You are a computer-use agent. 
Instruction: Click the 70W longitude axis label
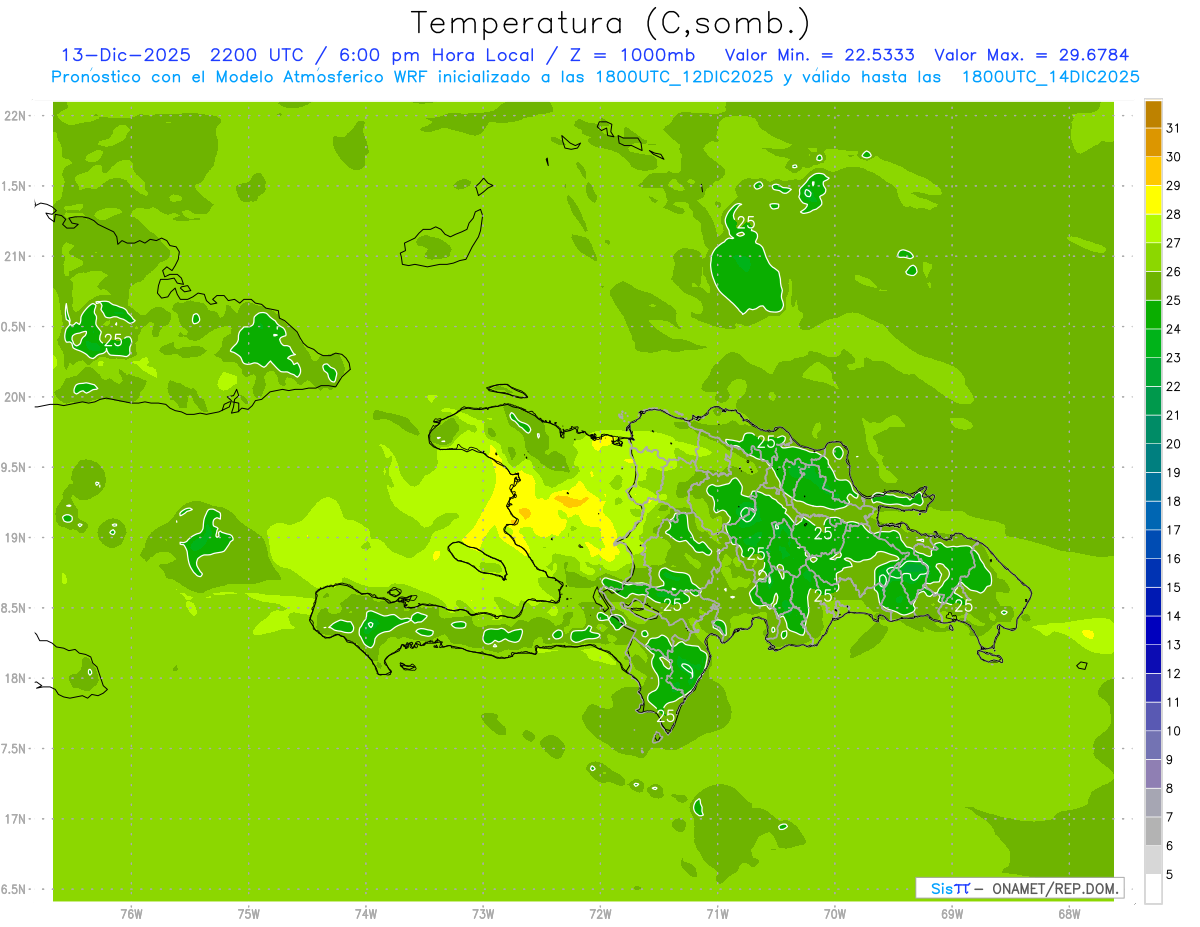(835, 913)
